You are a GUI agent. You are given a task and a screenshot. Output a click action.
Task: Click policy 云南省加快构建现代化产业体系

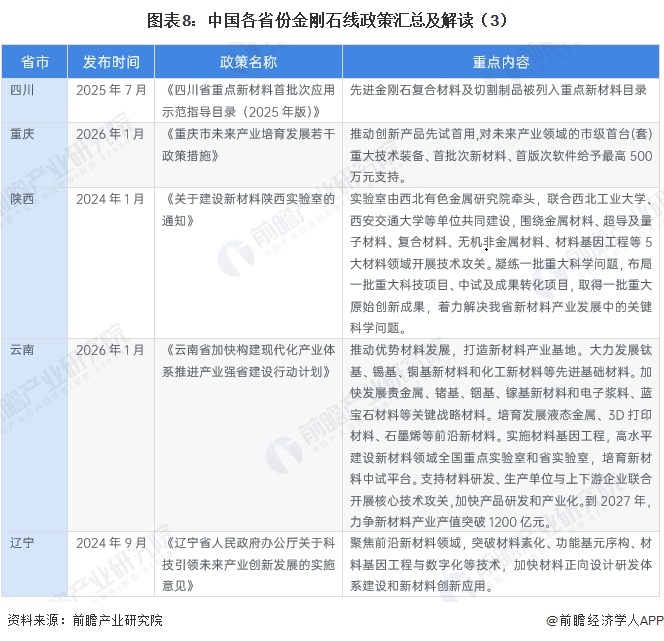(248, 361)
